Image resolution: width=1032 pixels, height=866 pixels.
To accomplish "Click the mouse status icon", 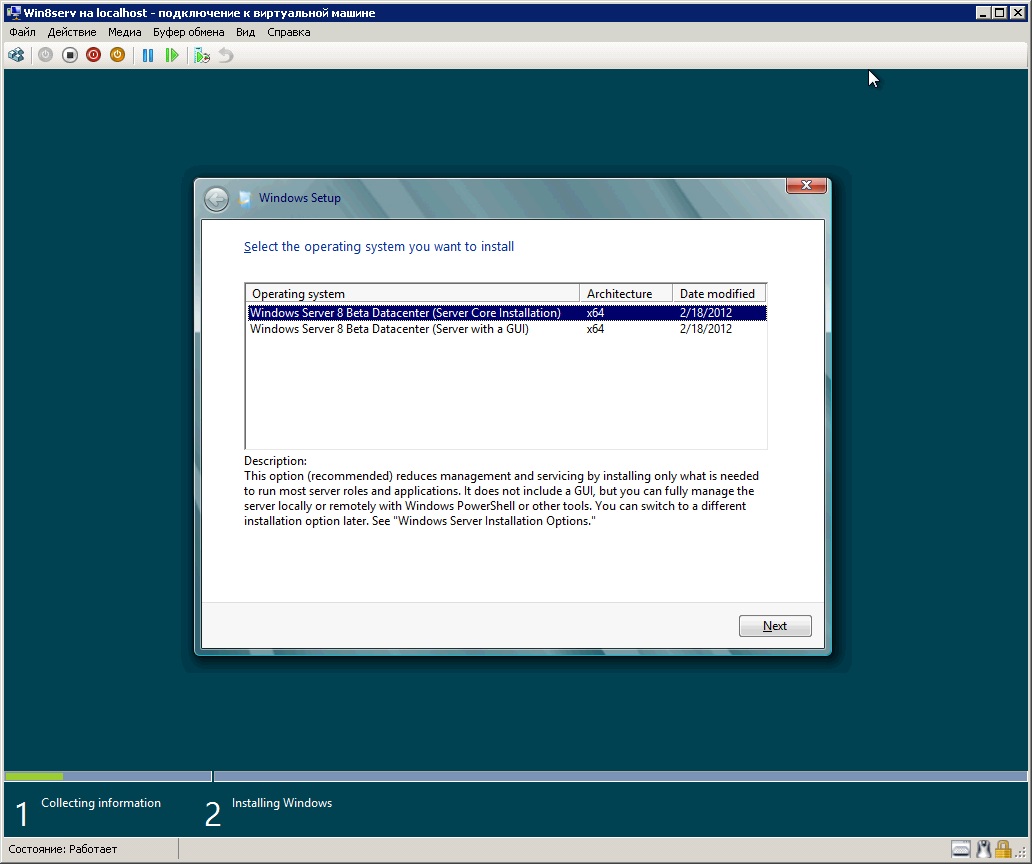I will (983, 849).
